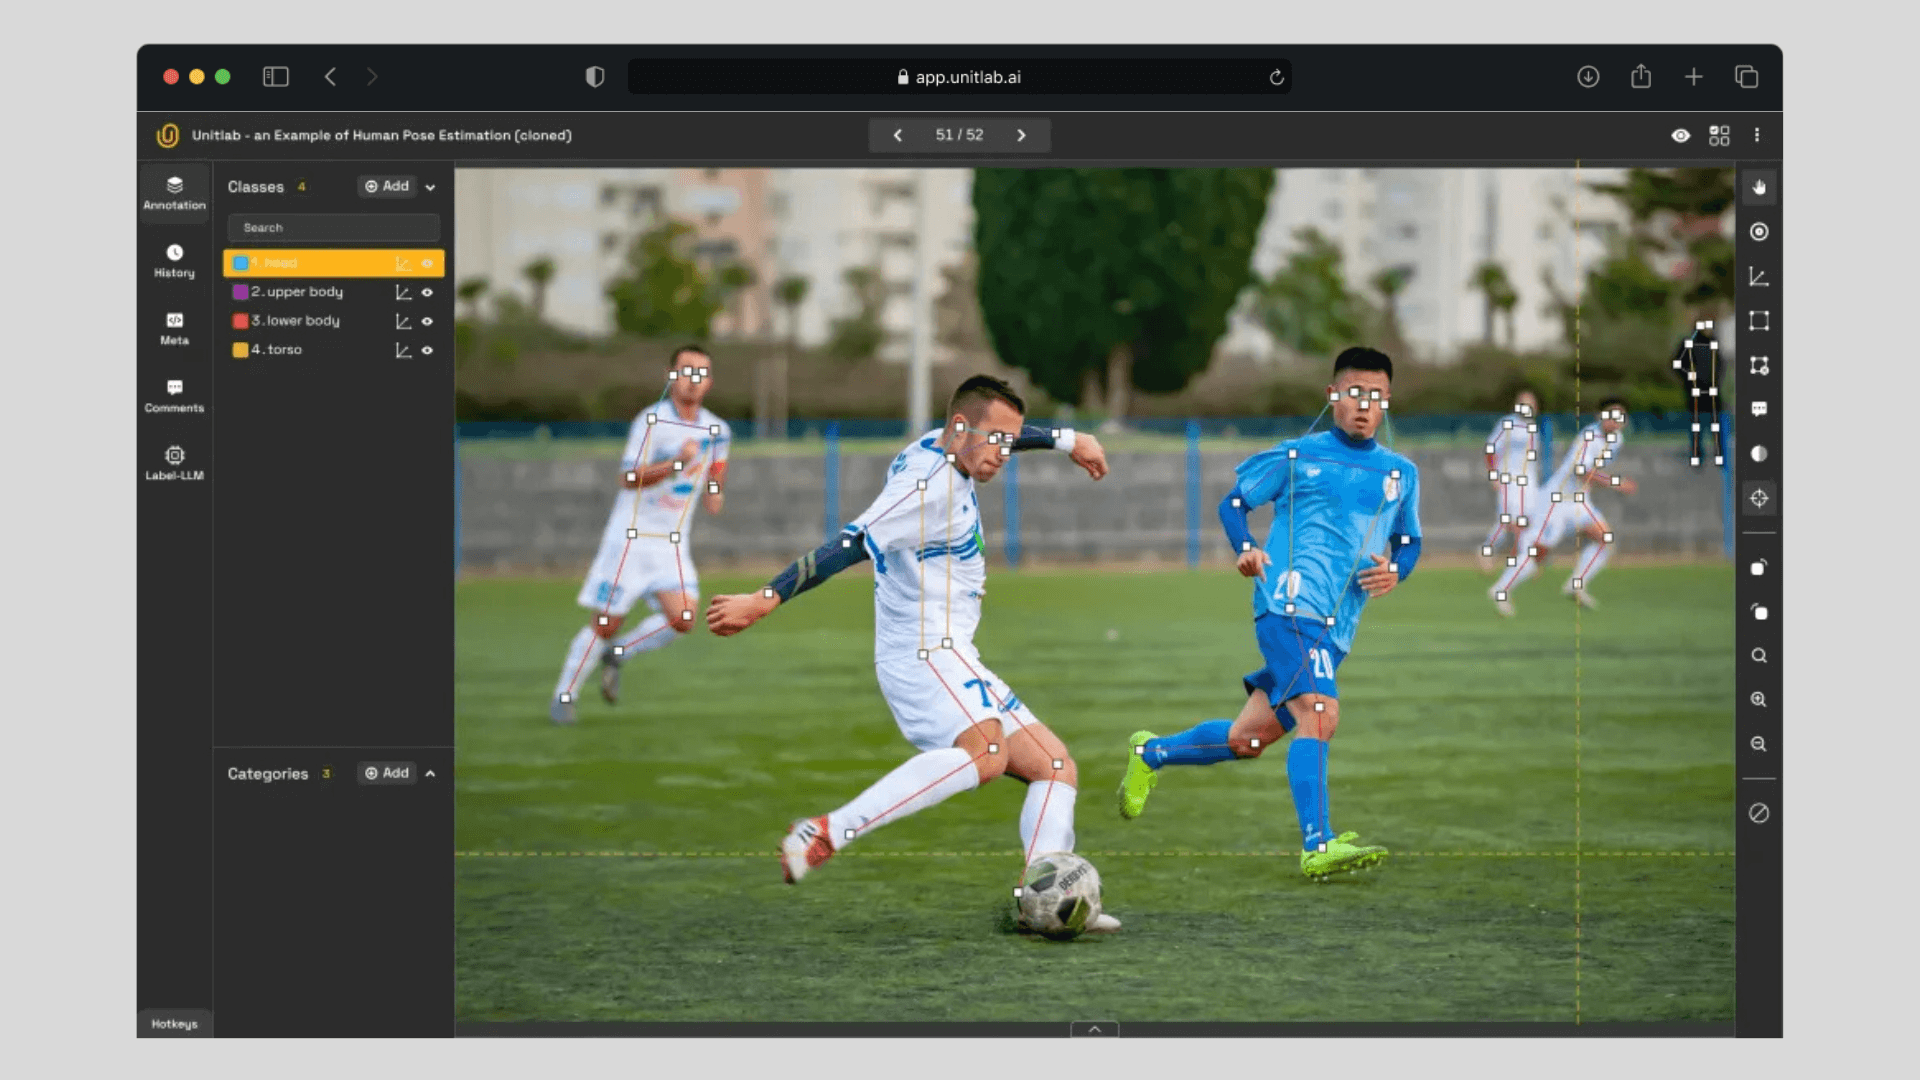Activate the Zoom In tool
The width and height of the screenshot is (1920, 1080).
[x=1759, y=699]
